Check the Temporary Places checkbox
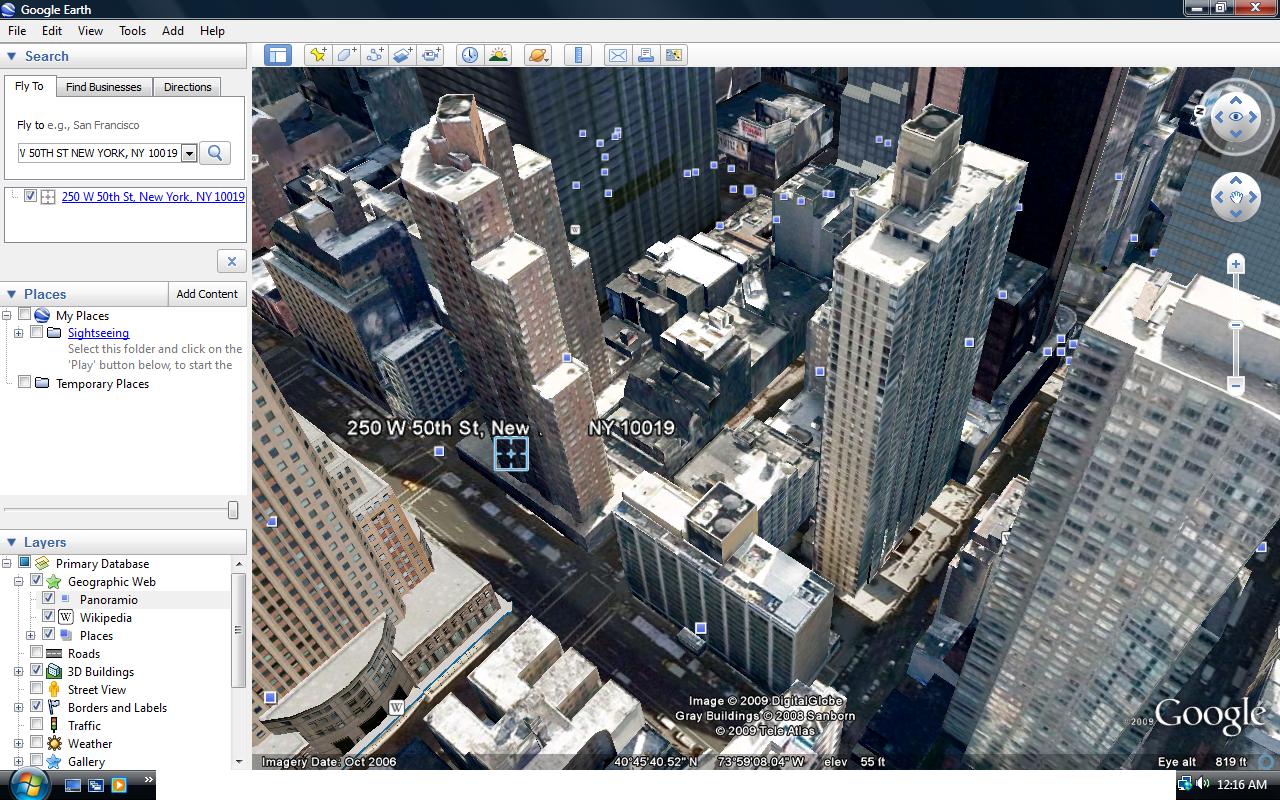The image size is (1280, 800). pyautogui.click(x=24, y=383)
